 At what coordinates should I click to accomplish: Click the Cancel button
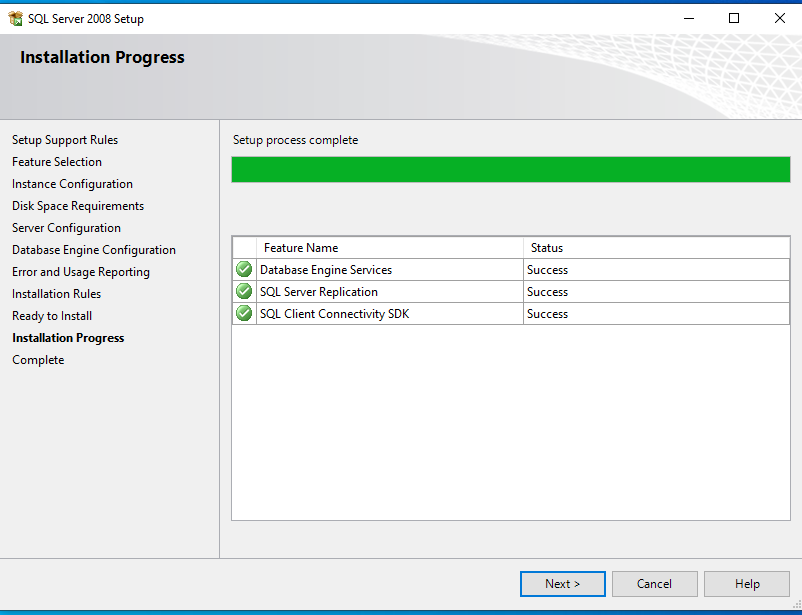[654, 584]
